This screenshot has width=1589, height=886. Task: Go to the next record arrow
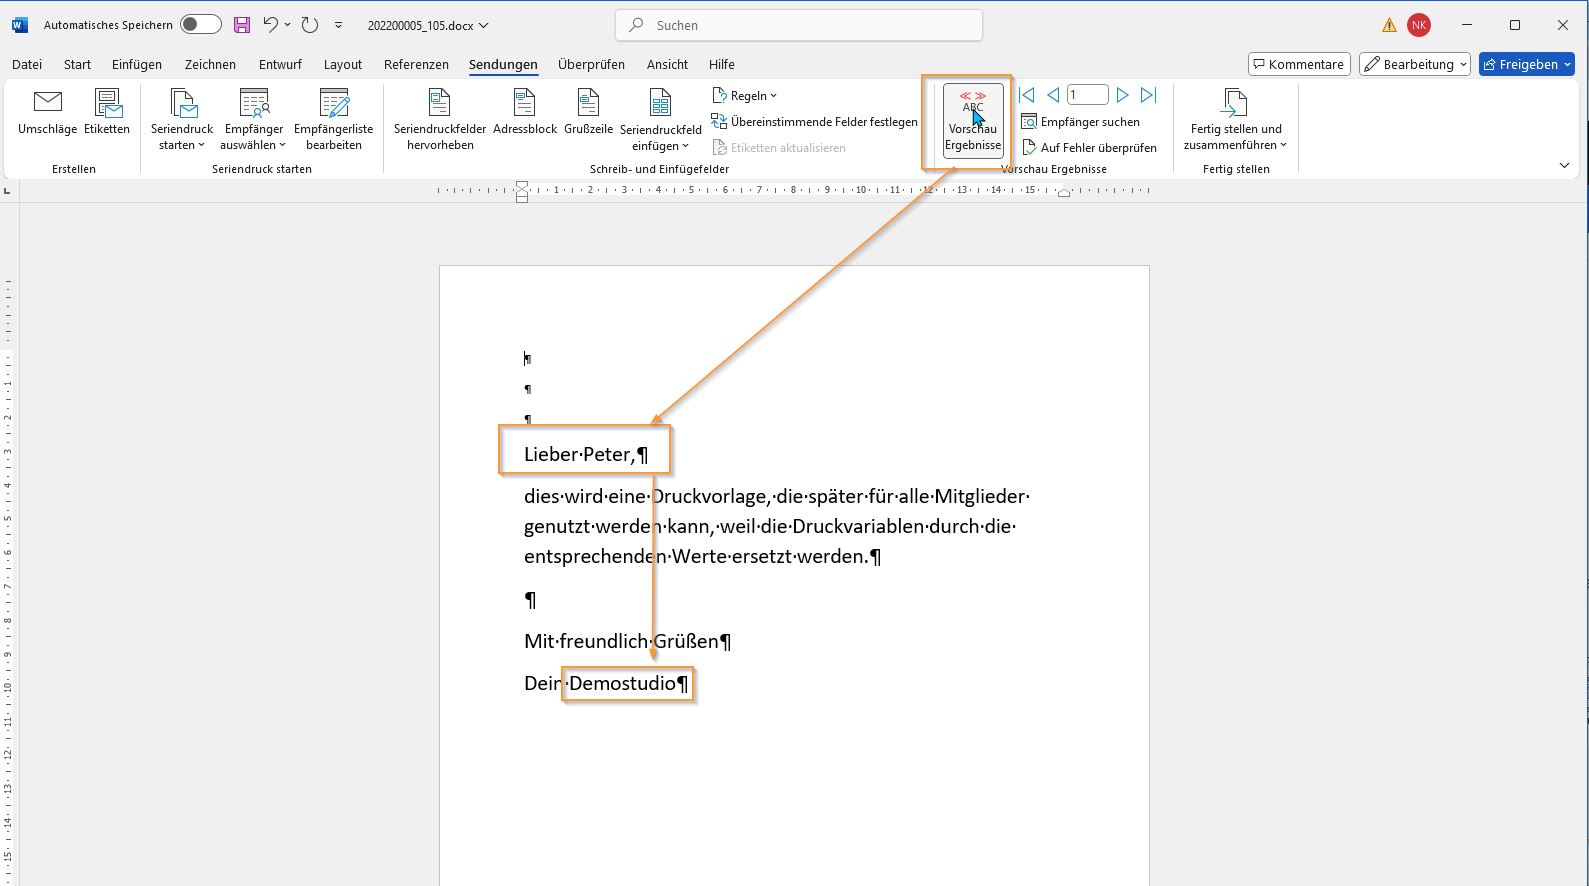click(1122, 95)
